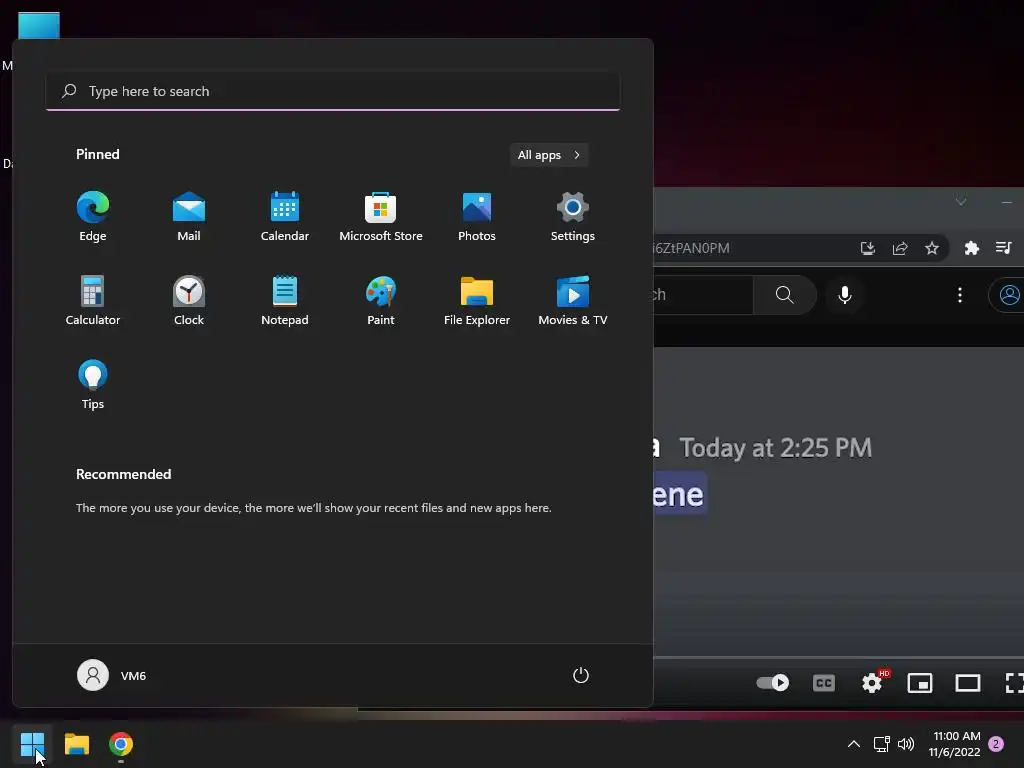Click the Windows Start button on taskbar

pyautogui.click(x=32, y=744)
